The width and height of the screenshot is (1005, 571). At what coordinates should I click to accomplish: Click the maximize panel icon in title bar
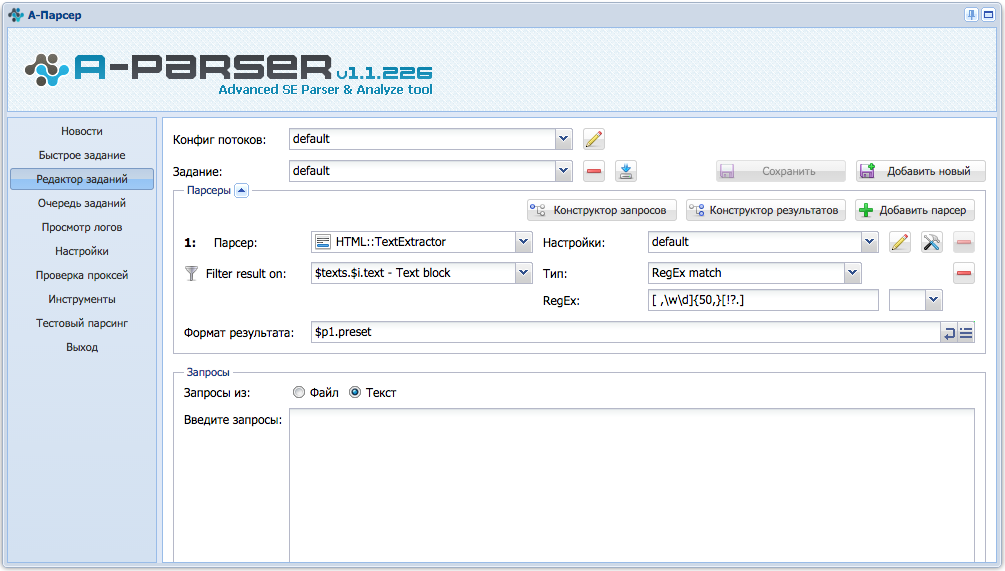click(x=988, y=15)
